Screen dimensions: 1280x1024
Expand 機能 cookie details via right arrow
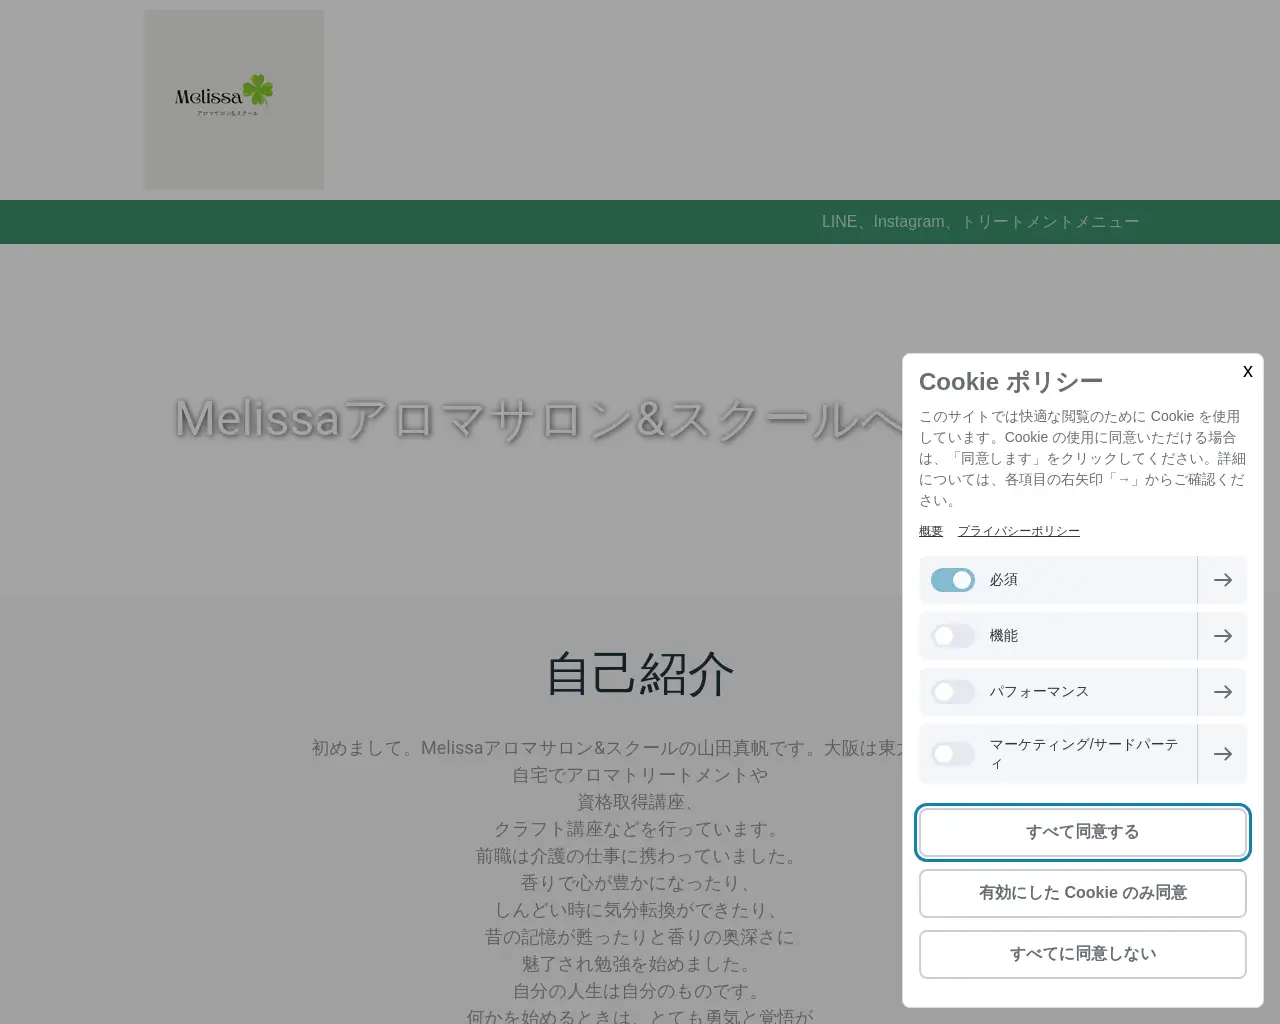pos(1222,636)
